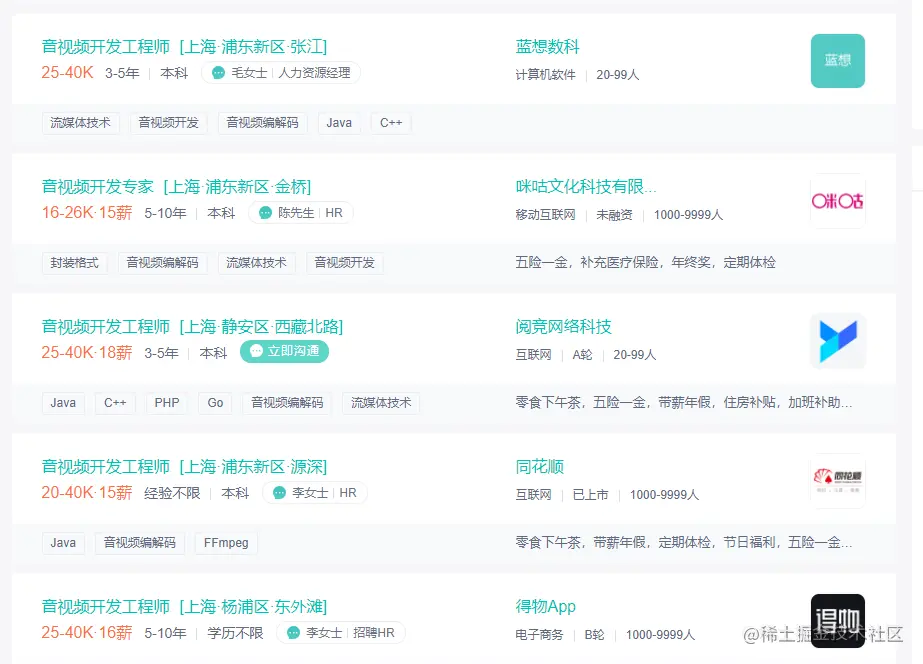Open 音视频开发工程师 job in 源深

coord(184,467)
